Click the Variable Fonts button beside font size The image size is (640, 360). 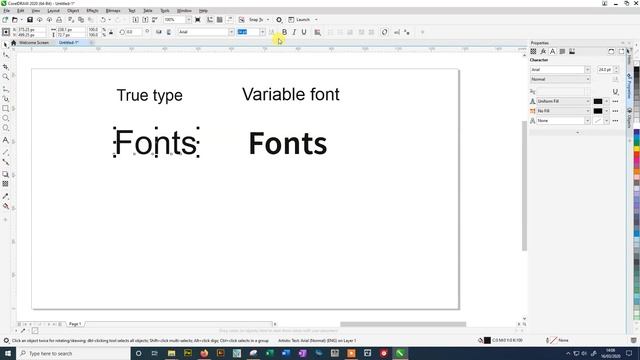click(271, 32)
